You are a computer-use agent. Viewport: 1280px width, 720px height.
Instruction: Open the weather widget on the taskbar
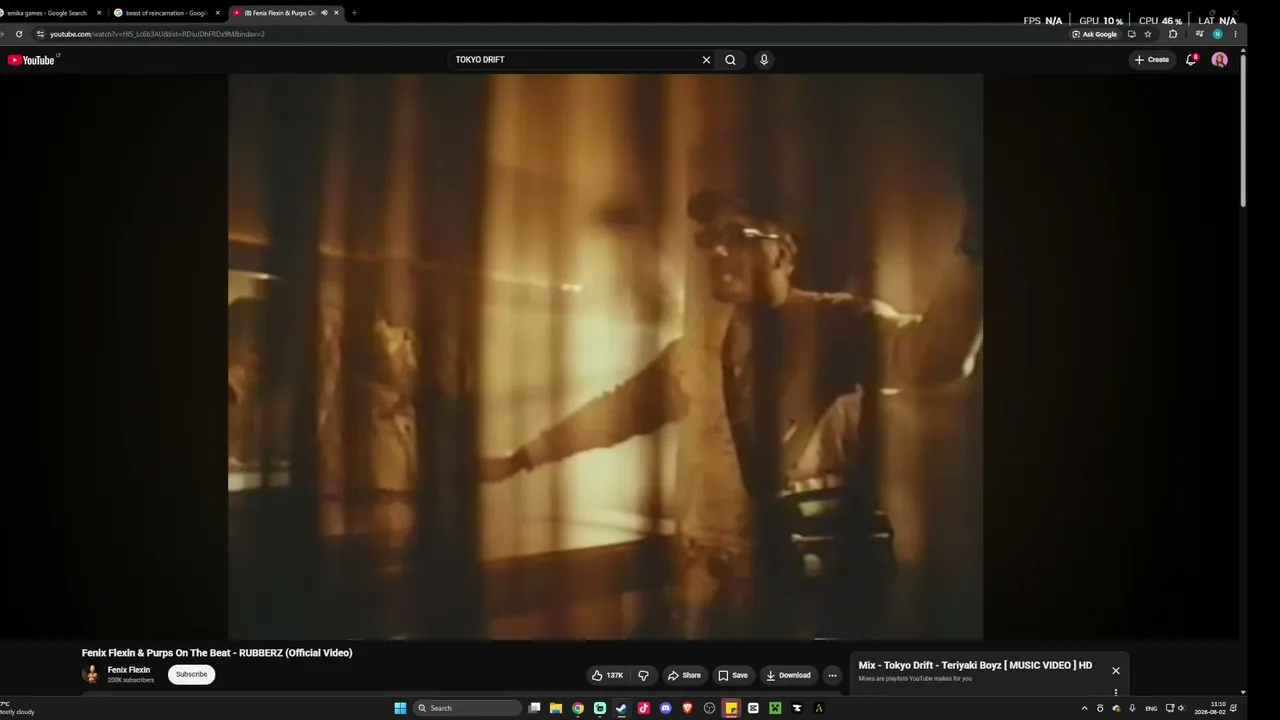tap(17, 708)
